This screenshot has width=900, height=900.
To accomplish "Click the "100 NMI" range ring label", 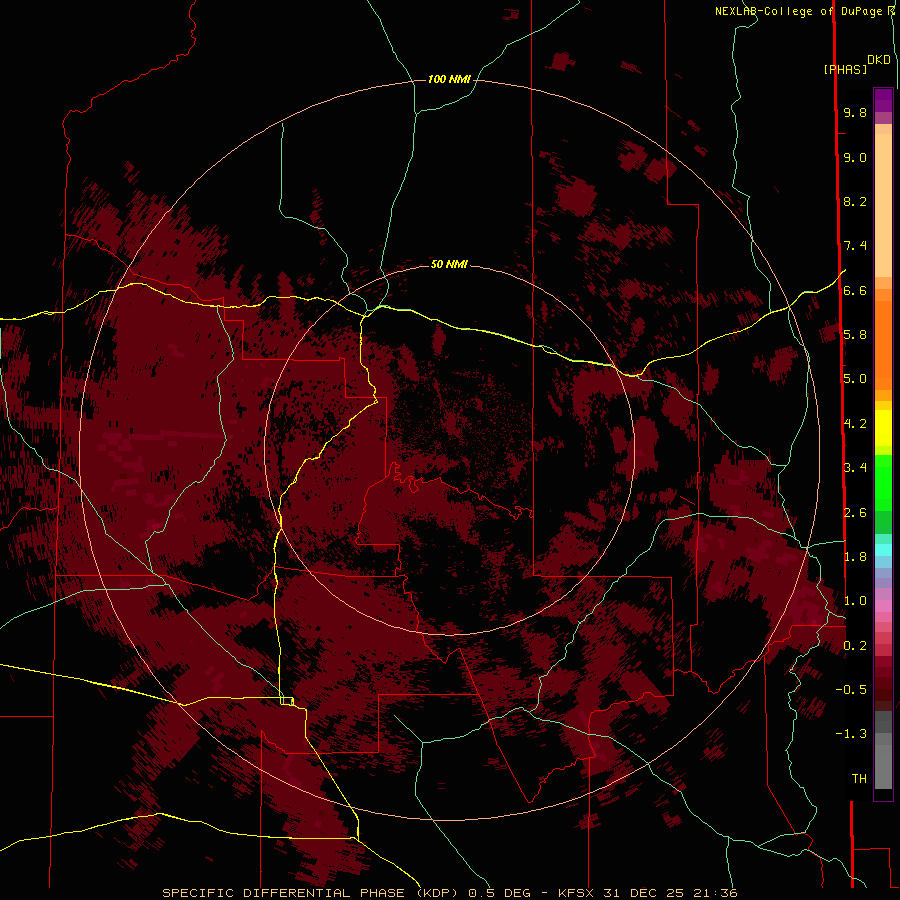I will pyautogui.click(x=449, y=79).
